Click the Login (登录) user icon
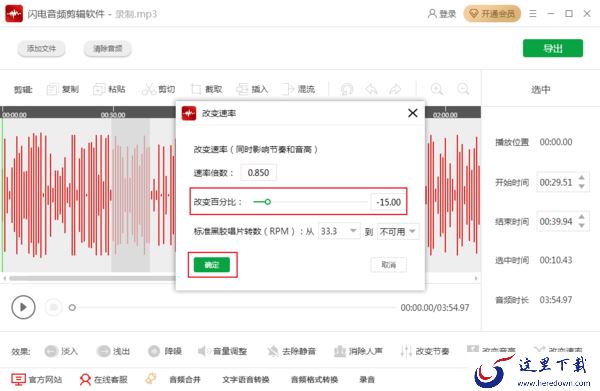 pyautogui.click(x=442, y=14)
